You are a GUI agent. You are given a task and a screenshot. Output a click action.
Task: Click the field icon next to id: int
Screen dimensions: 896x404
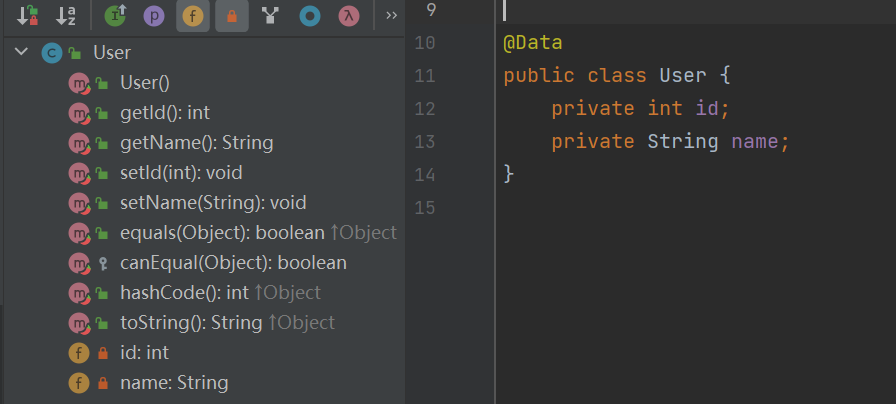[x=79, y=353]
